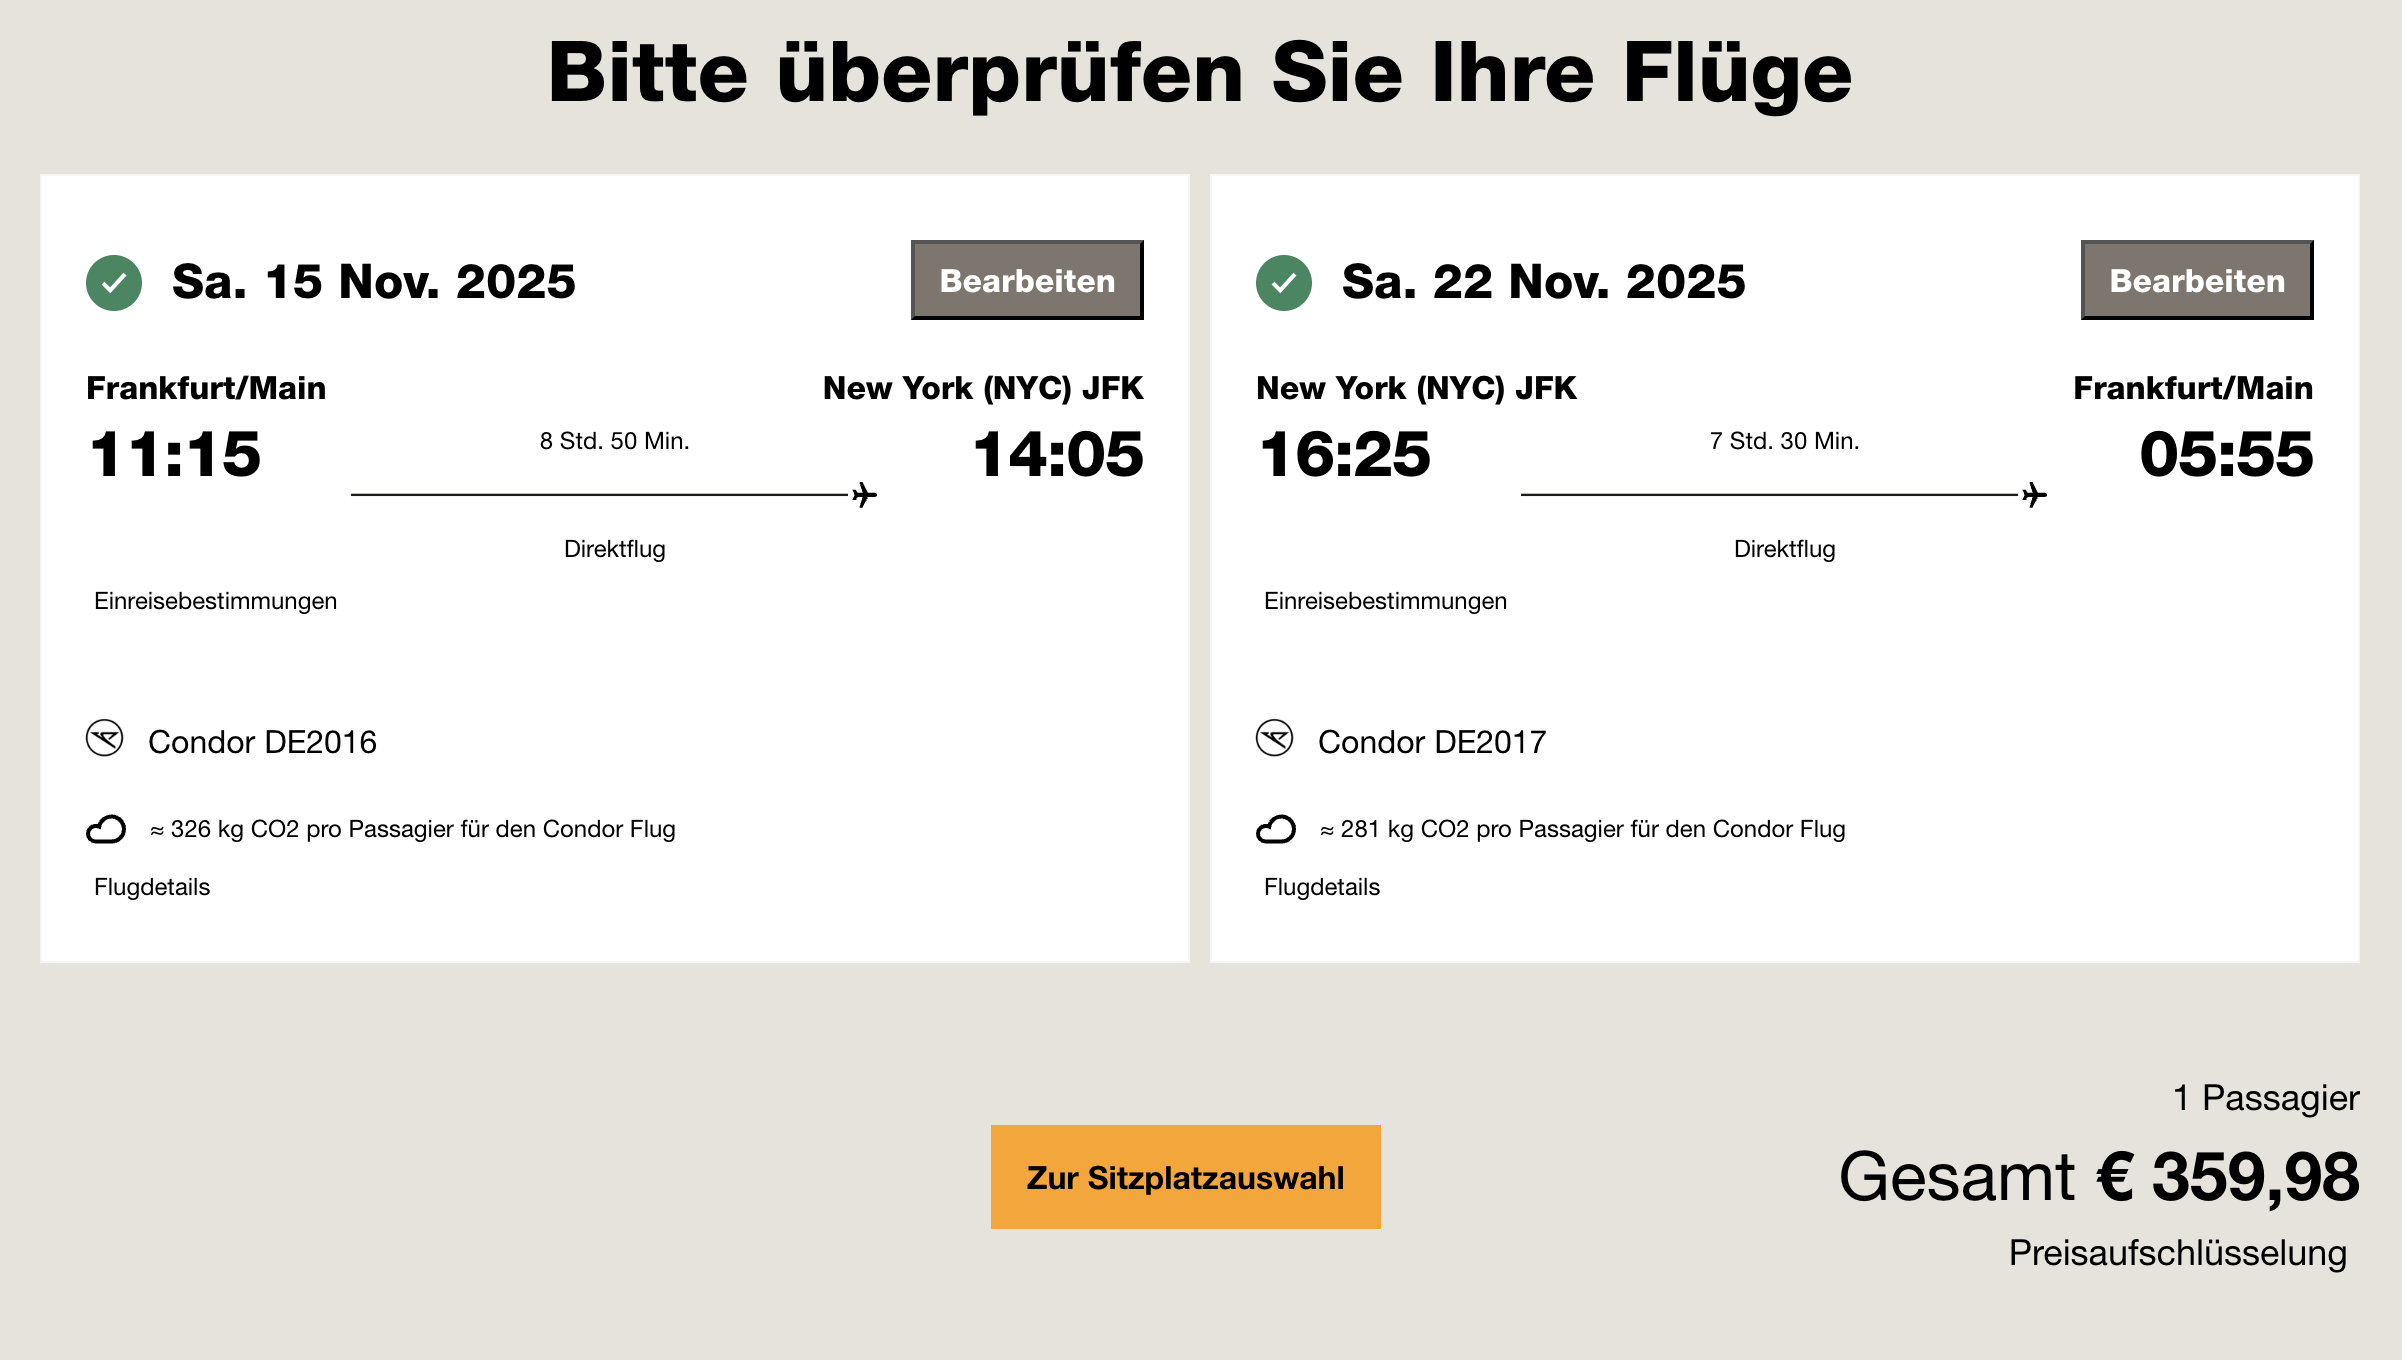Expand Flugdetails for Condor DE2017
Screen dimensions: 2402x1360
1322,887
